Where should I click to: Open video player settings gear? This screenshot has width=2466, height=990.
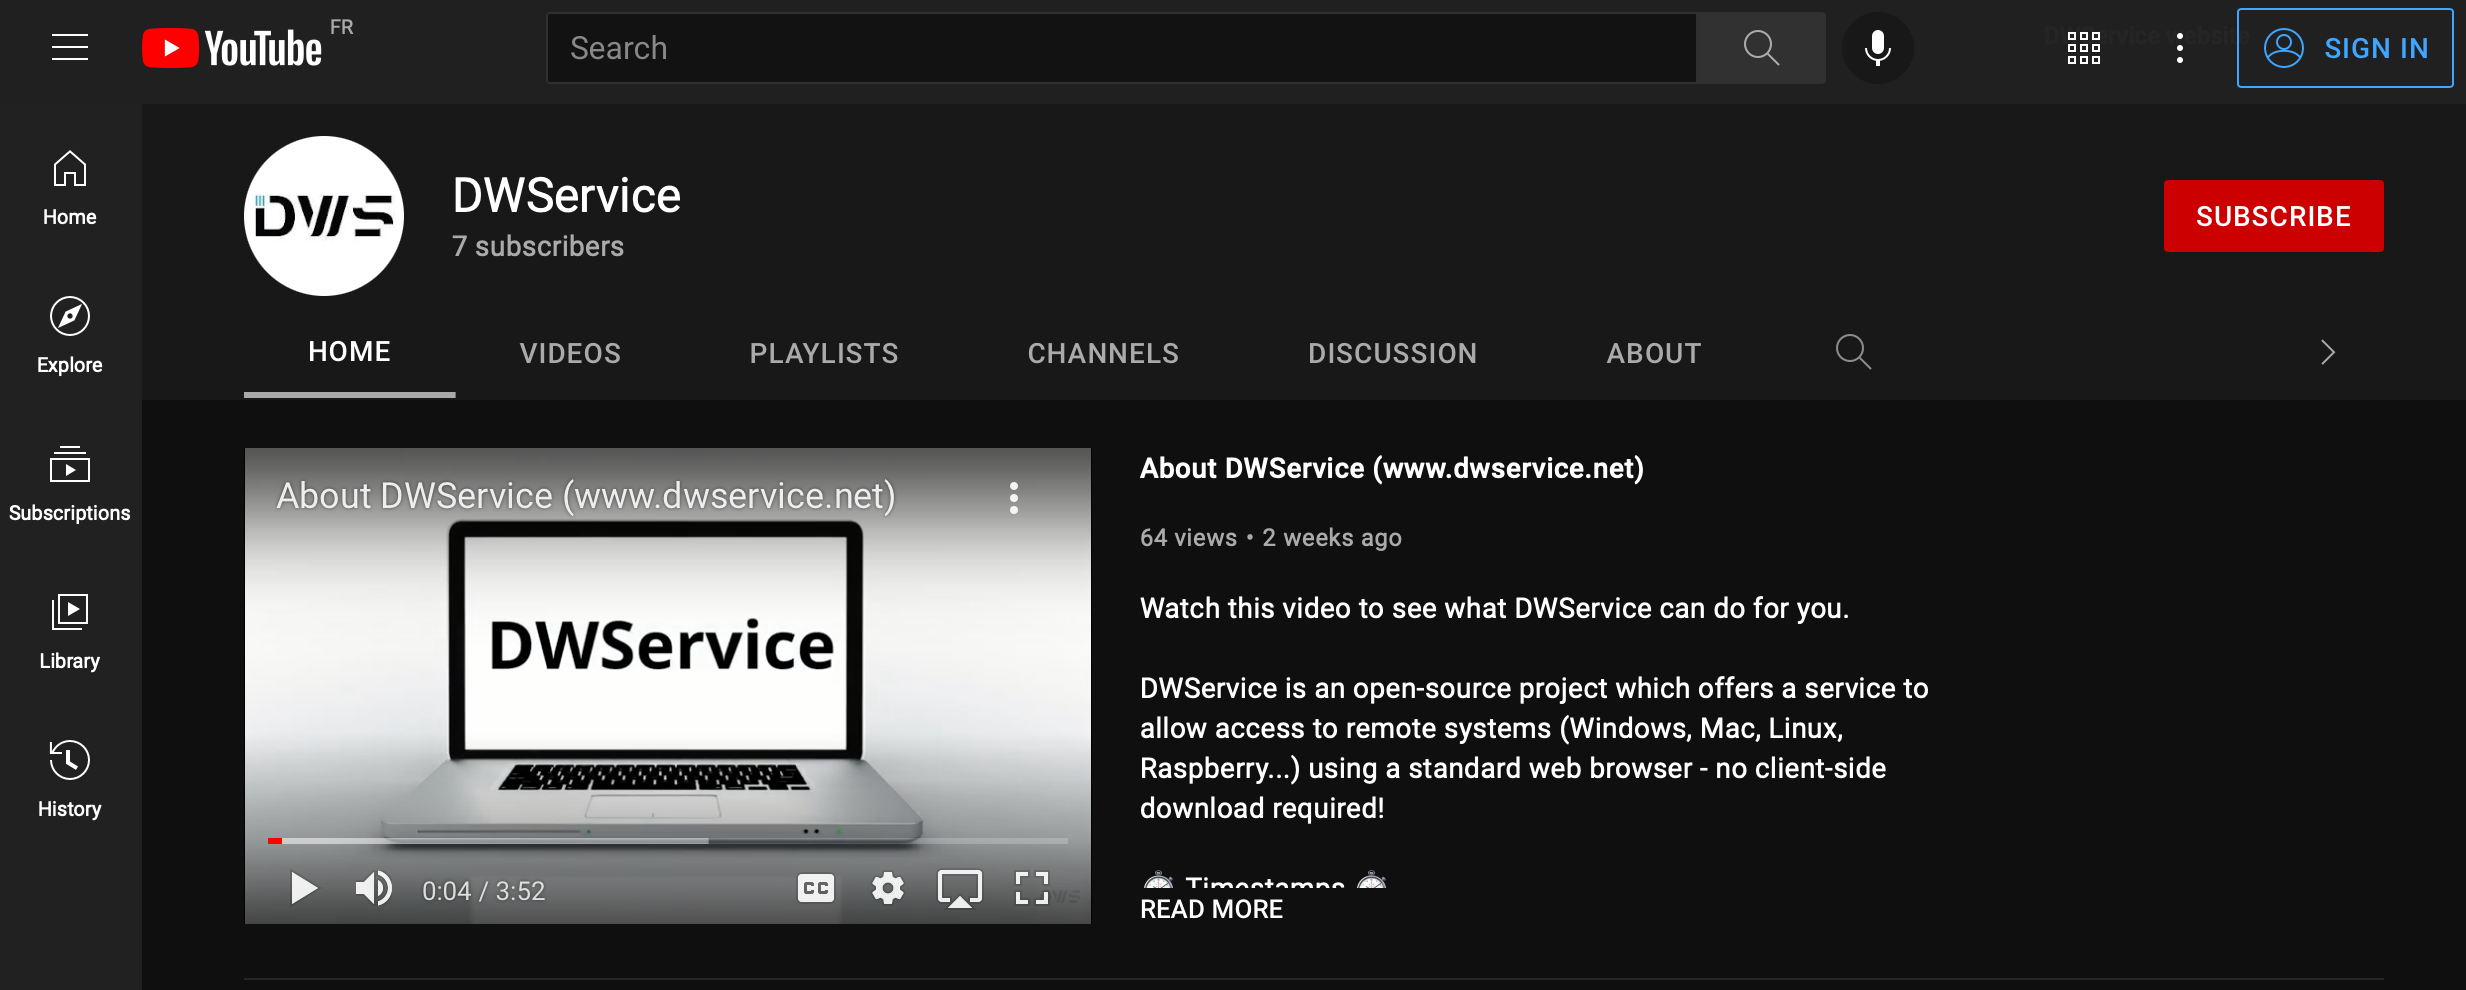coord(887,888)
